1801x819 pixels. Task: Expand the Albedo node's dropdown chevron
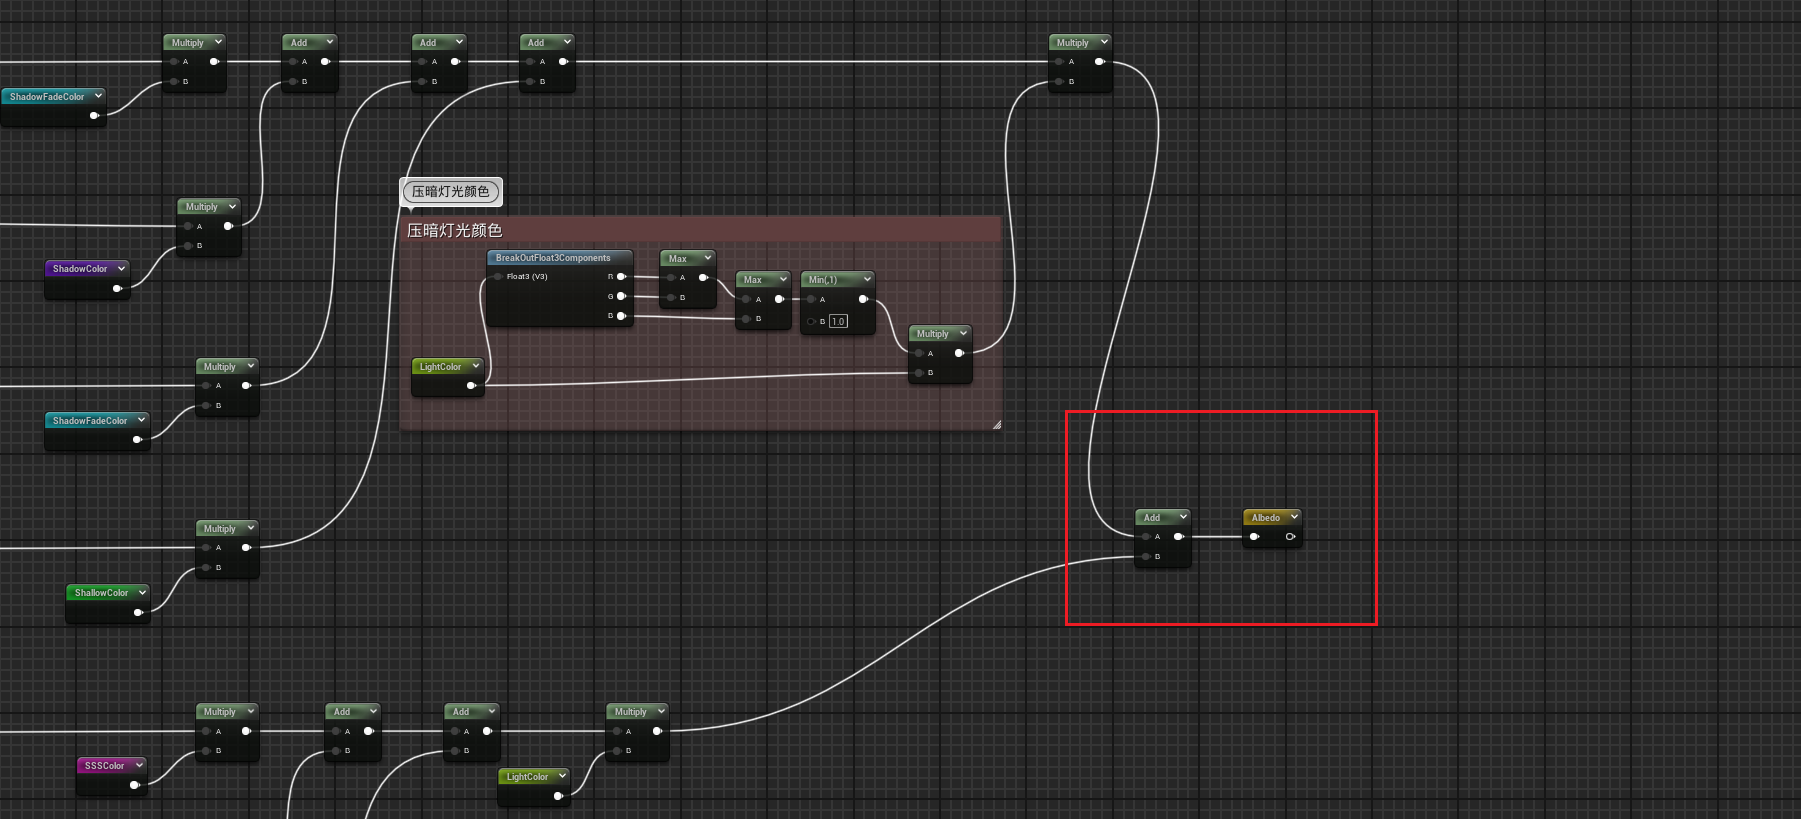[x=1294, y=517]
